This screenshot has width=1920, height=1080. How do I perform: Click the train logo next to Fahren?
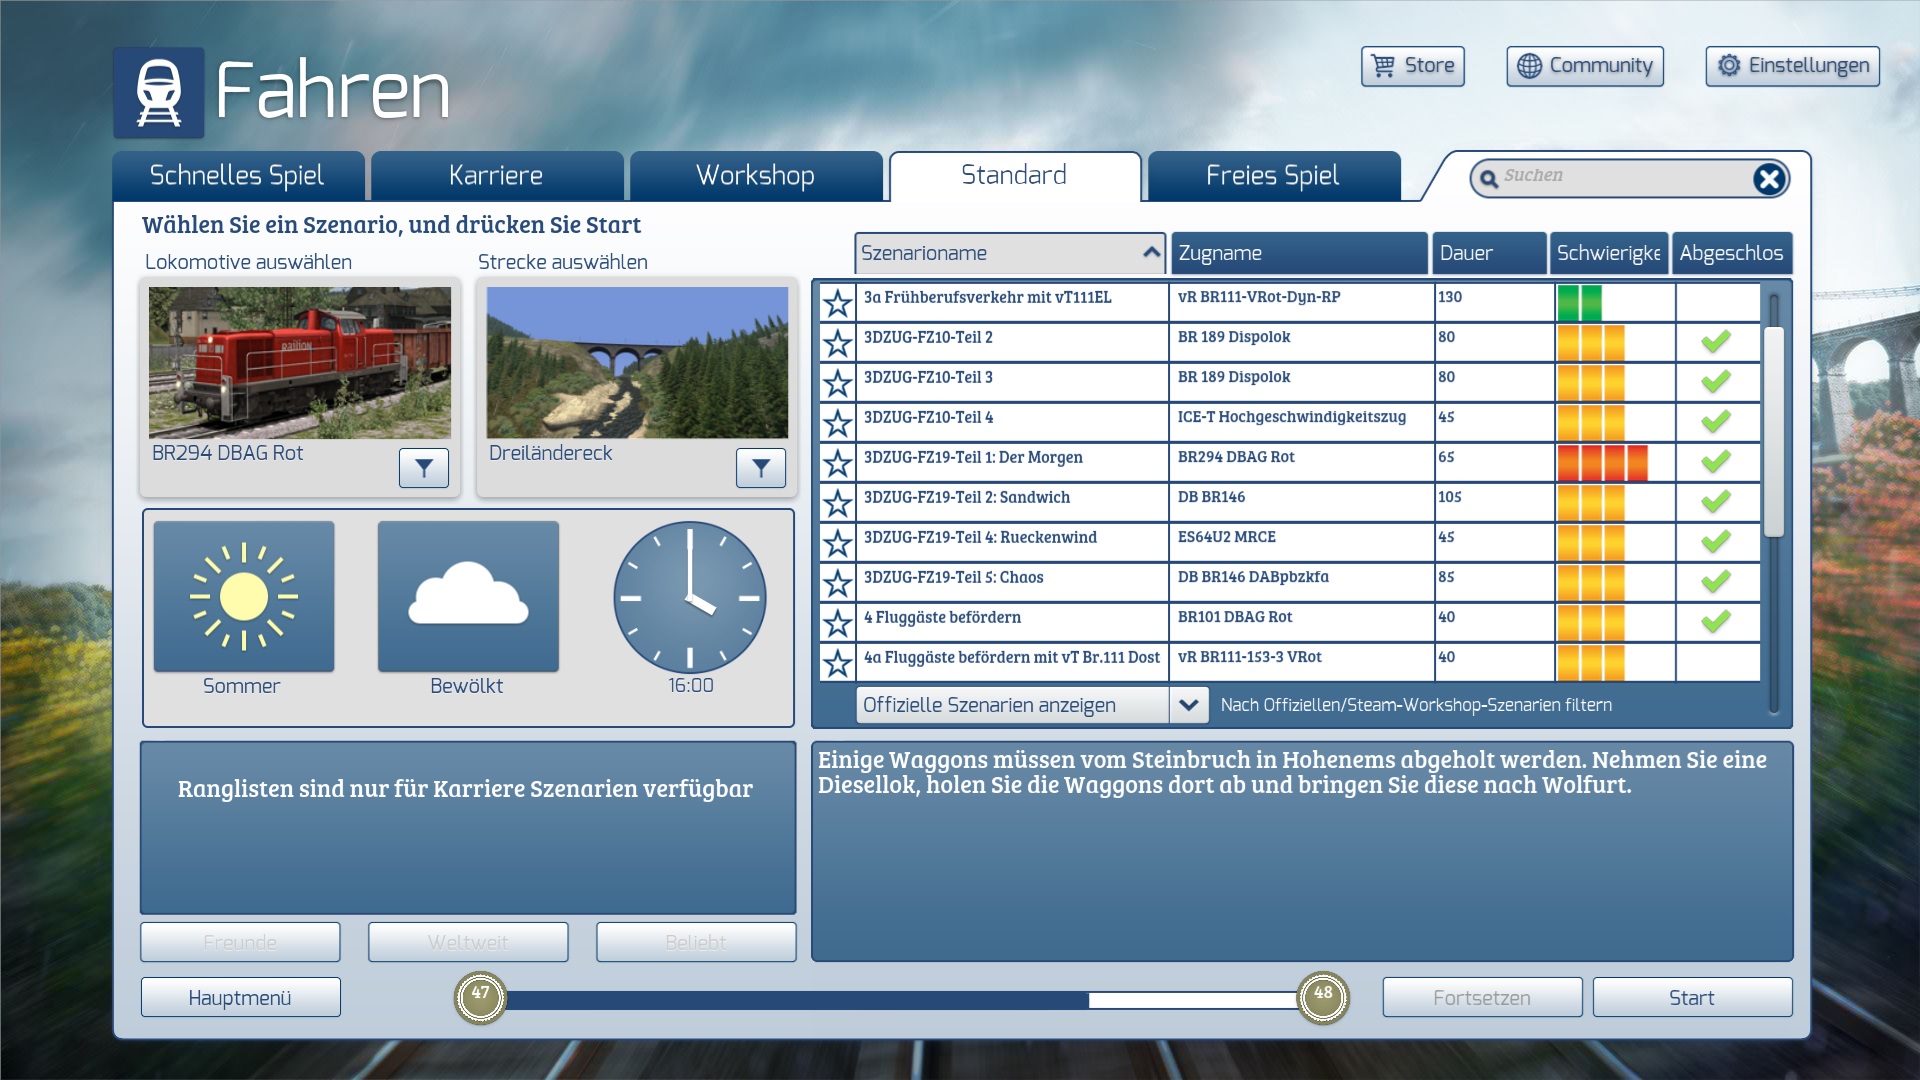159,92
